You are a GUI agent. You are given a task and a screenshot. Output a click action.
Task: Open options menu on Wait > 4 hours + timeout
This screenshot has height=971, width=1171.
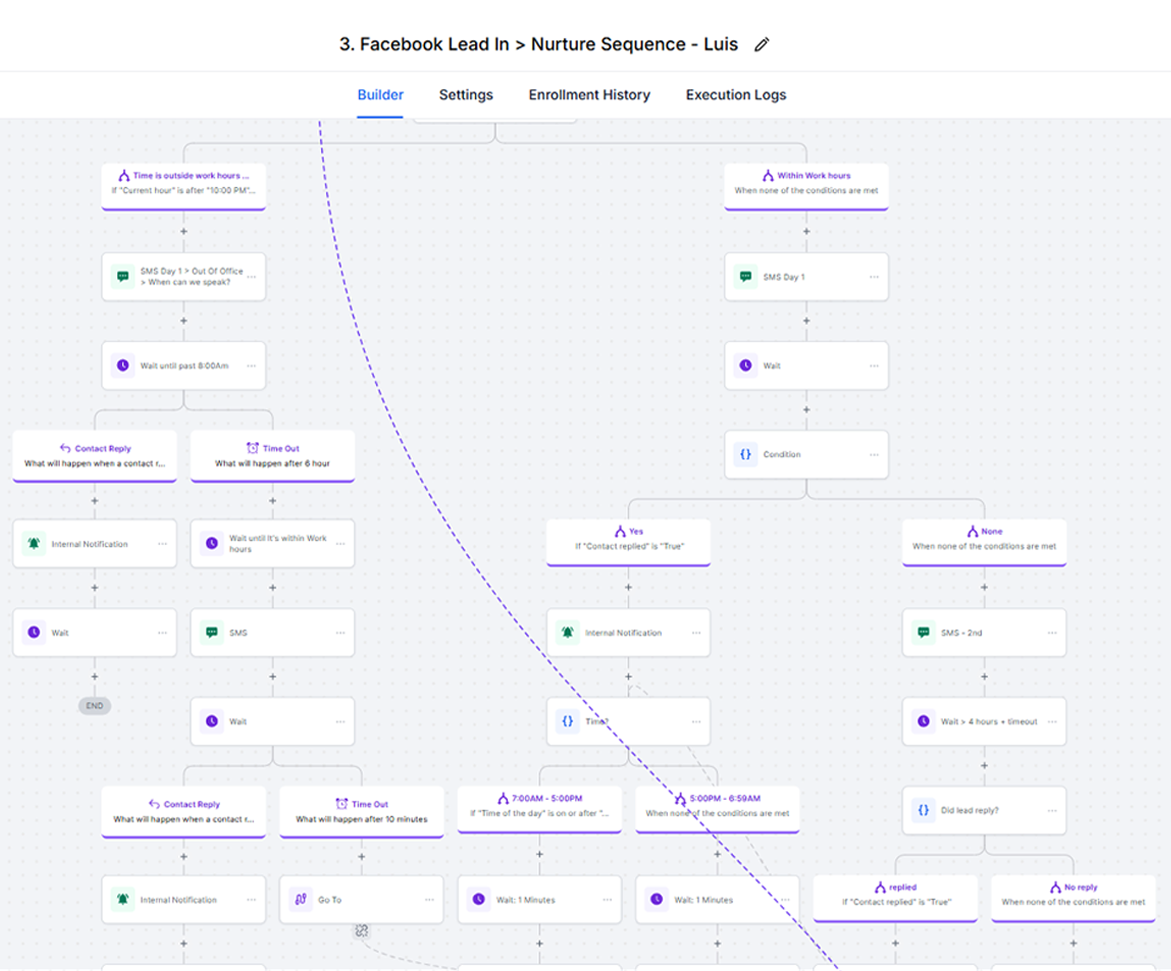tap(1052, 722)
